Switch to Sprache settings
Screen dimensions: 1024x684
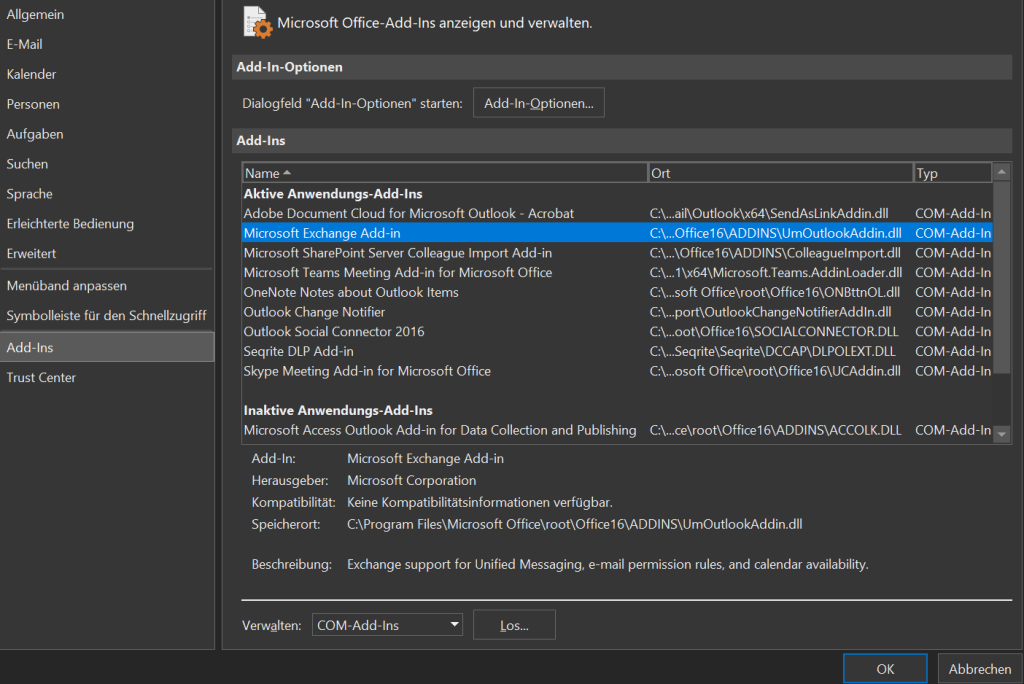(x=29, y=194)
